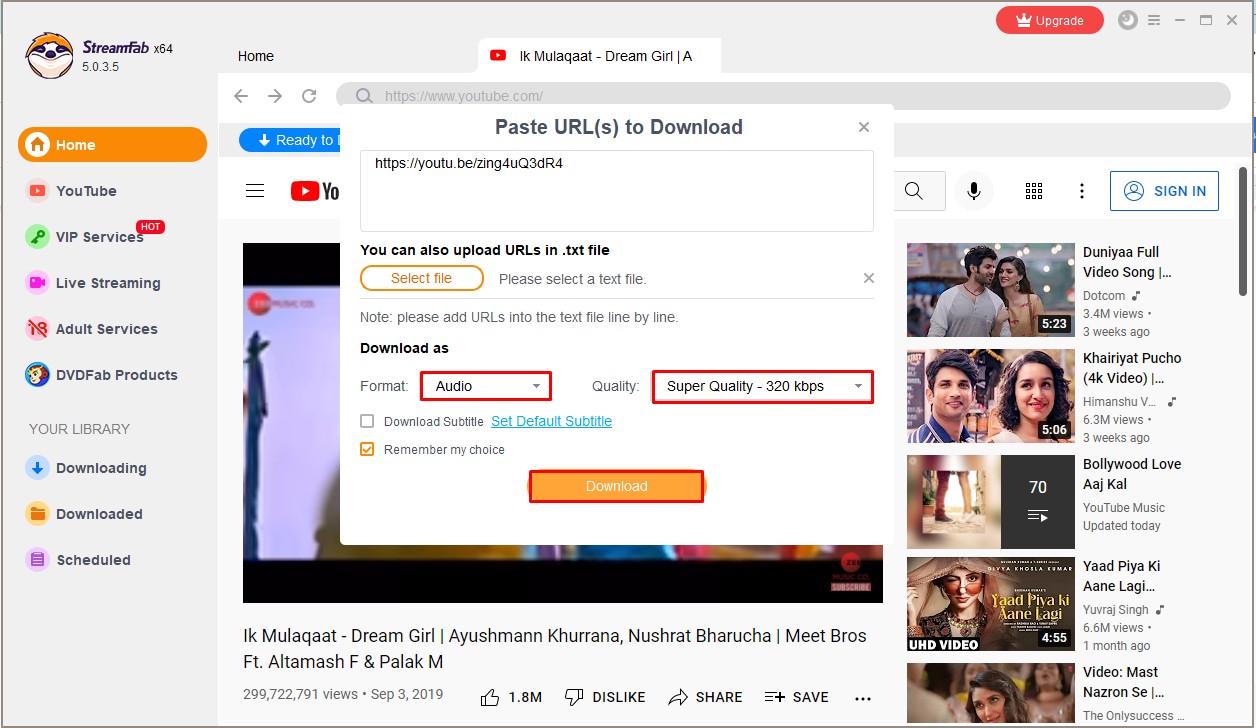Image resolution: width=1256 pixels, height=728 pixels.
Task: Enable the Download Subtitle checkbox
Action: tap(368, 421)
